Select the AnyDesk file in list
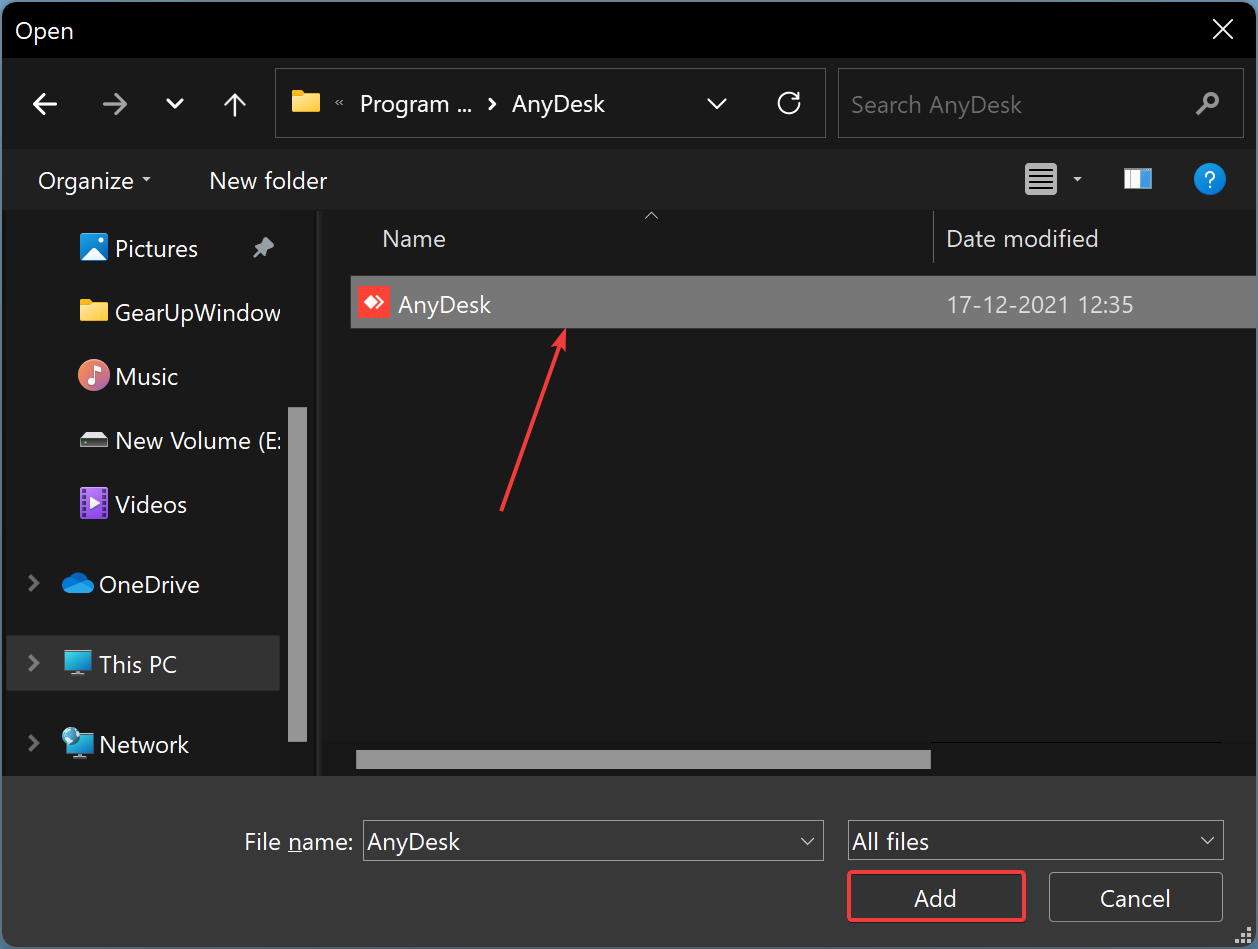Viewport: 1258px width, 949px height. [x=803, y=302]
